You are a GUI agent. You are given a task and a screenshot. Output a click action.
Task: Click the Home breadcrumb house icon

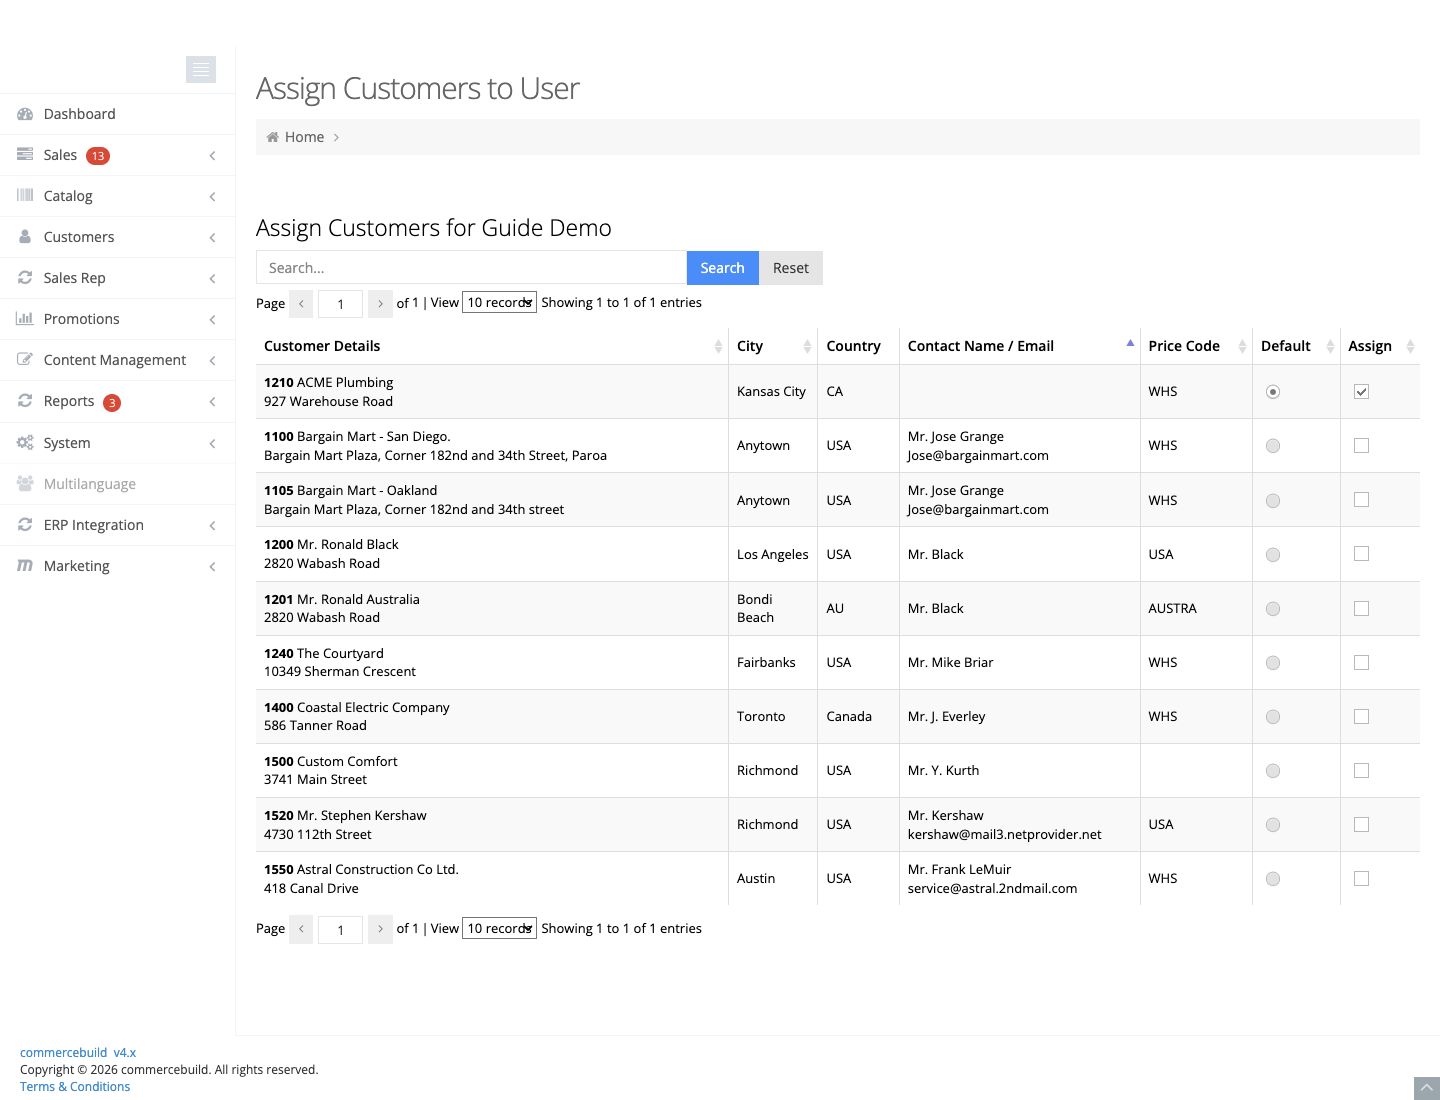click(272, 137)
